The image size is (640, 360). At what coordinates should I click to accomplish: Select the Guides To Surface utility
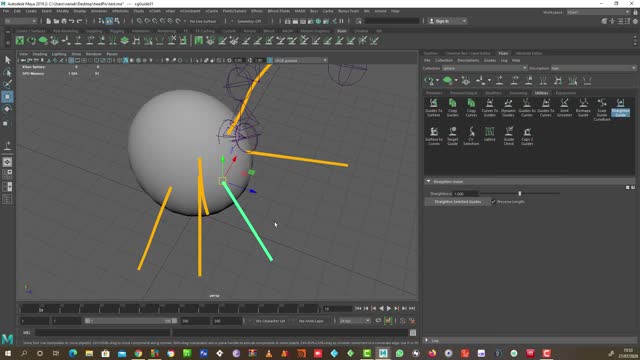433,107
